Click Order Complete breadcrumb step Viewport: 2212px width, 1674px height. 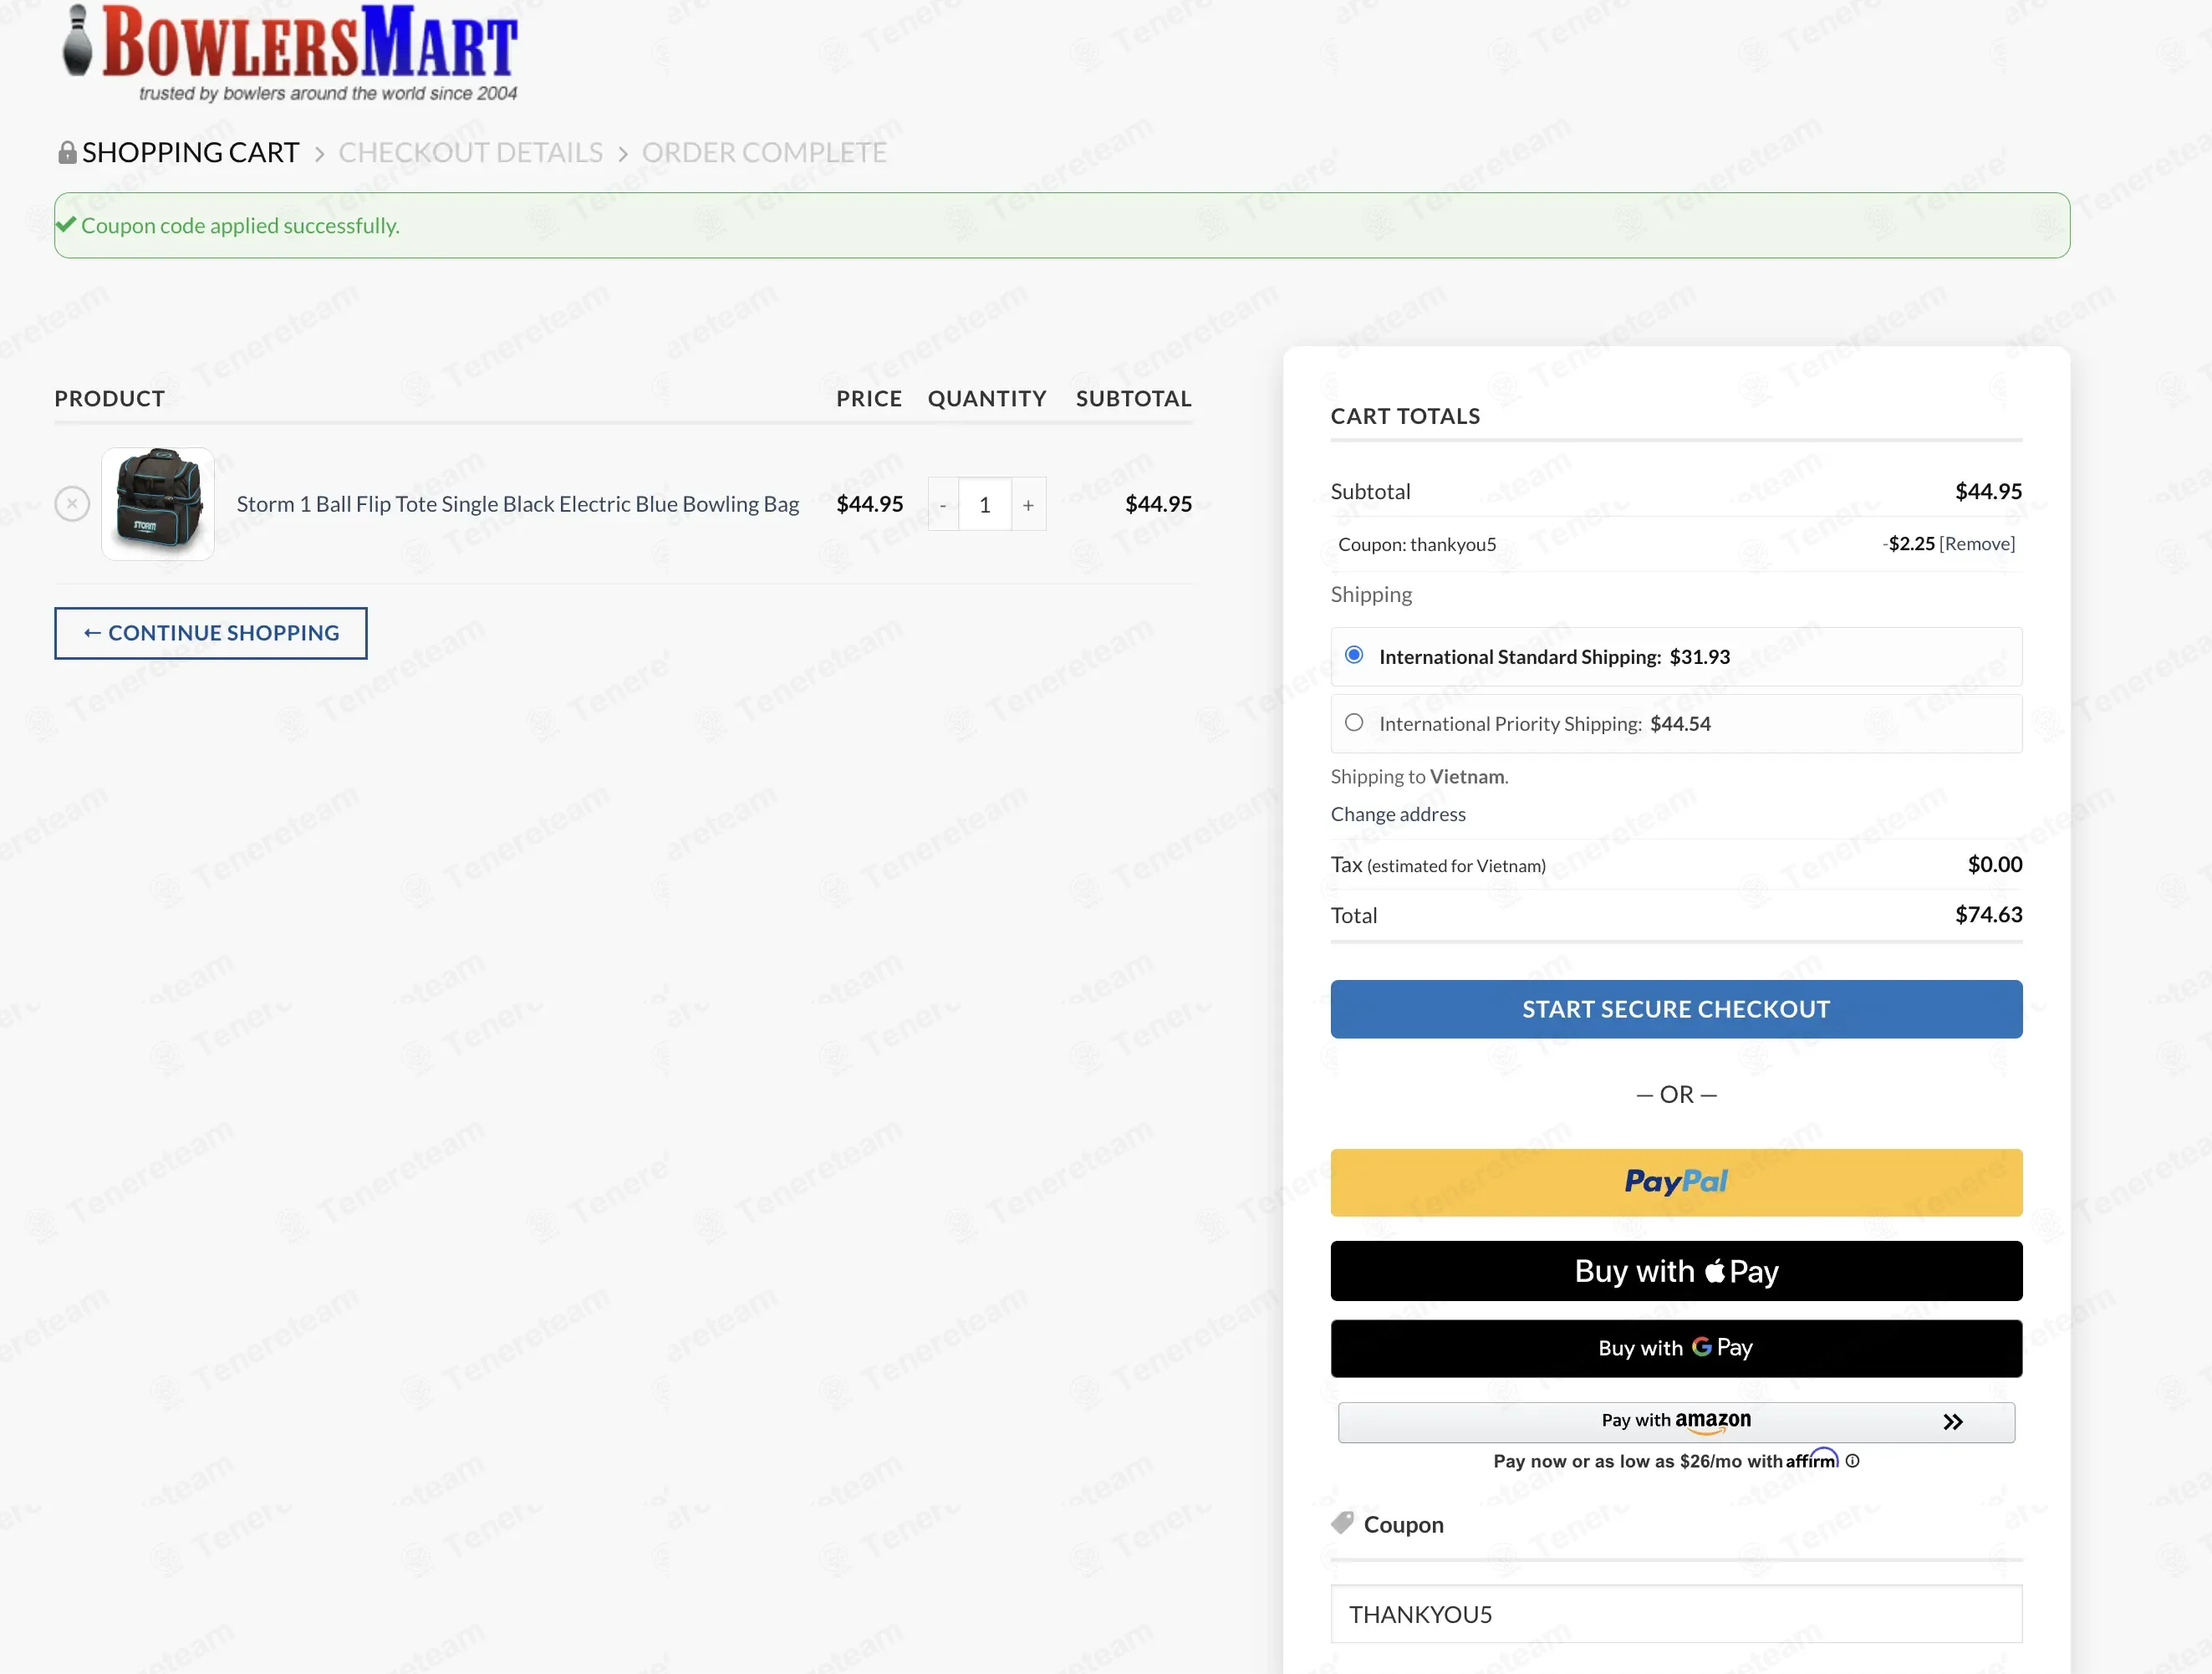[764, 152]
